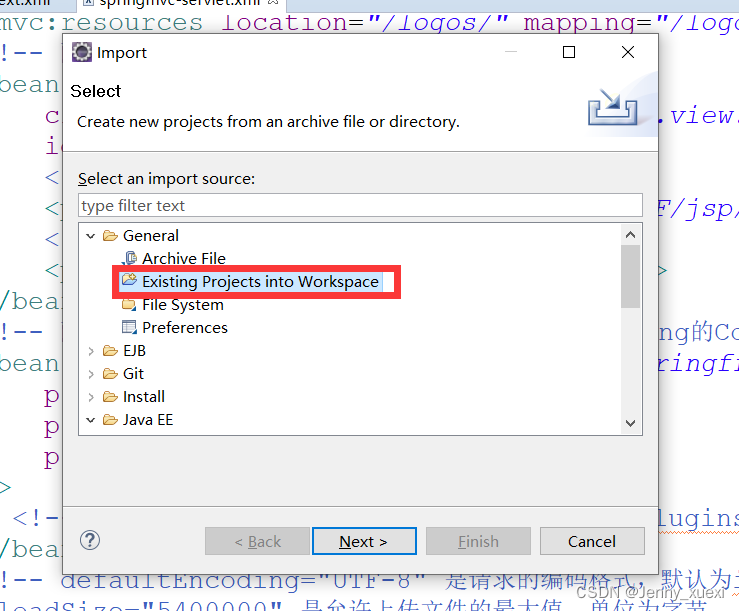Click the Existing Projects folder icon
Screen dimensions: 739x611
coord(129,280)
